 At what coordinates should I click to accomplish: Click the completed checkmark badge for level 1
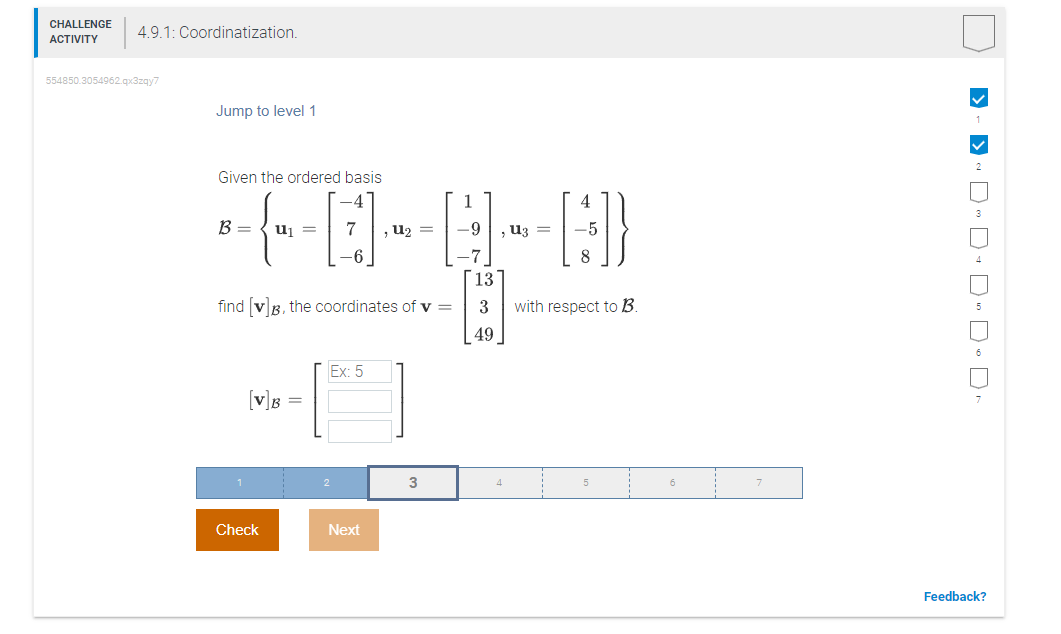977,97
